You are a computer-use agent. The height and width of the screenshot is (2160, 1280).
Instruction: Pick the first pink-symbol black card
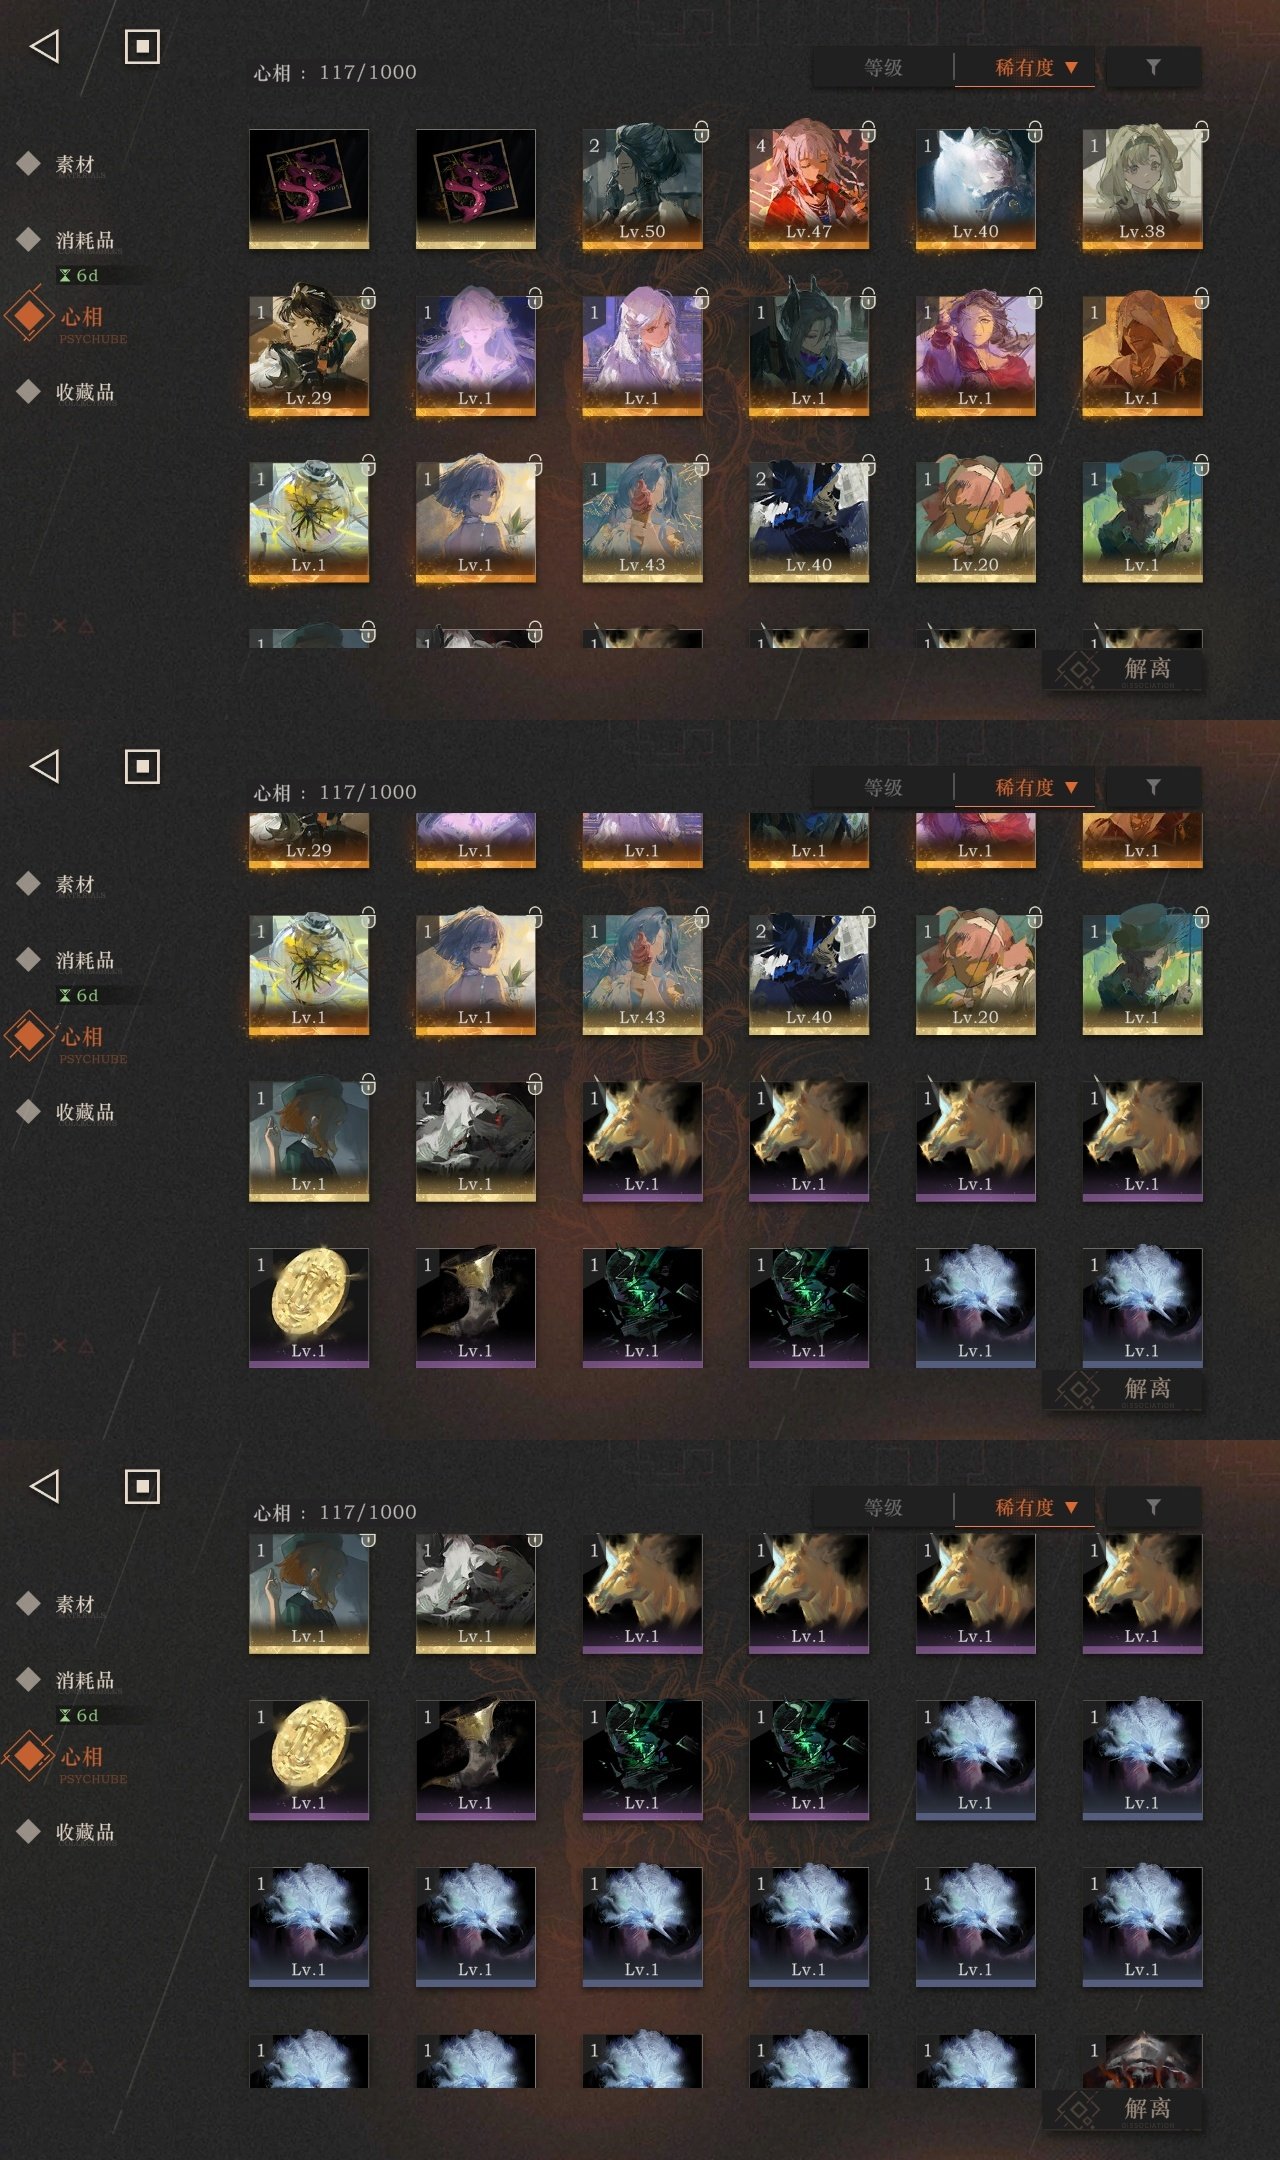[308, 188]
